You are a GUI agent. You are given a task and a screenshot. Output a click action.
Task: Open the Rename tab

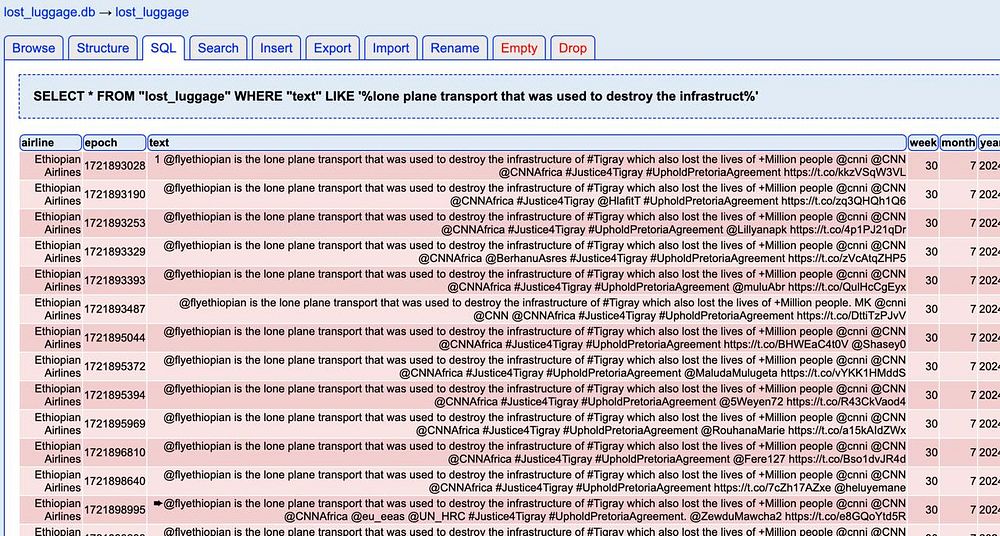pos(455,48)
